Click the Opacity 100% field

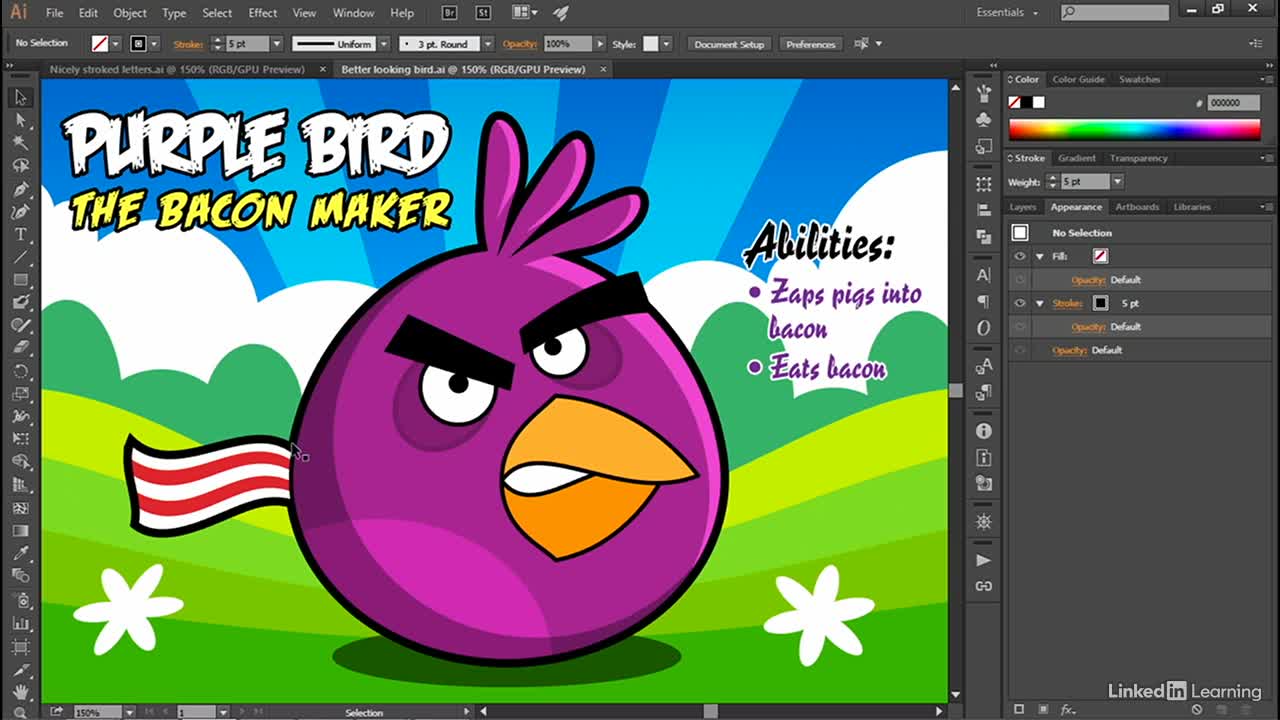tap(567, 44)
